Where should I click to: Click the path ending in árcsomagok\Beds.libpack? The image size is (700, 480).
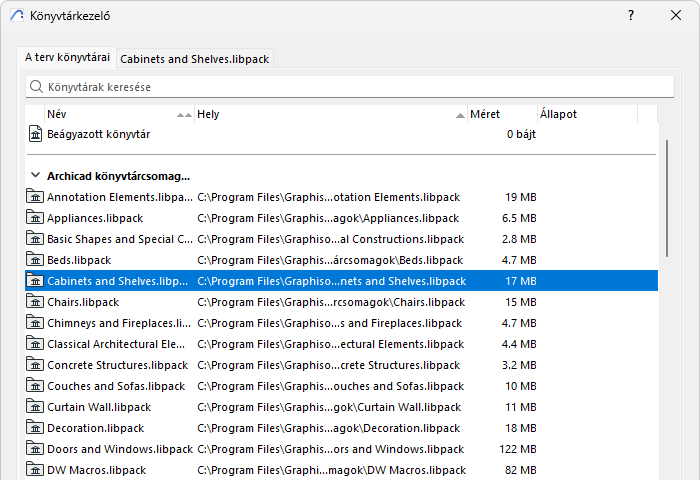coord(330,260)
